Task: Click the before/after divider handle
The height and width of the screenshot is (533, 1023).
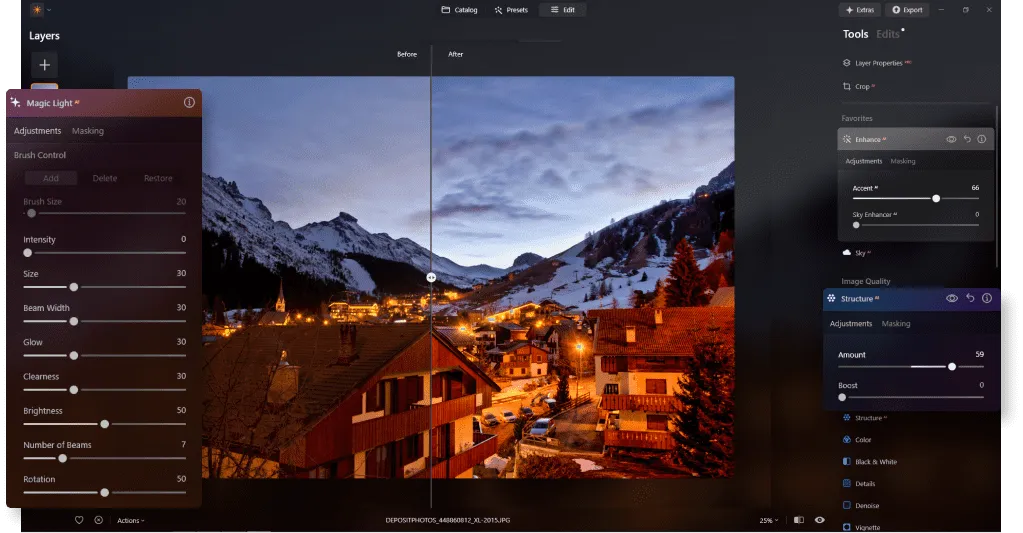Action: coord(431,277)
